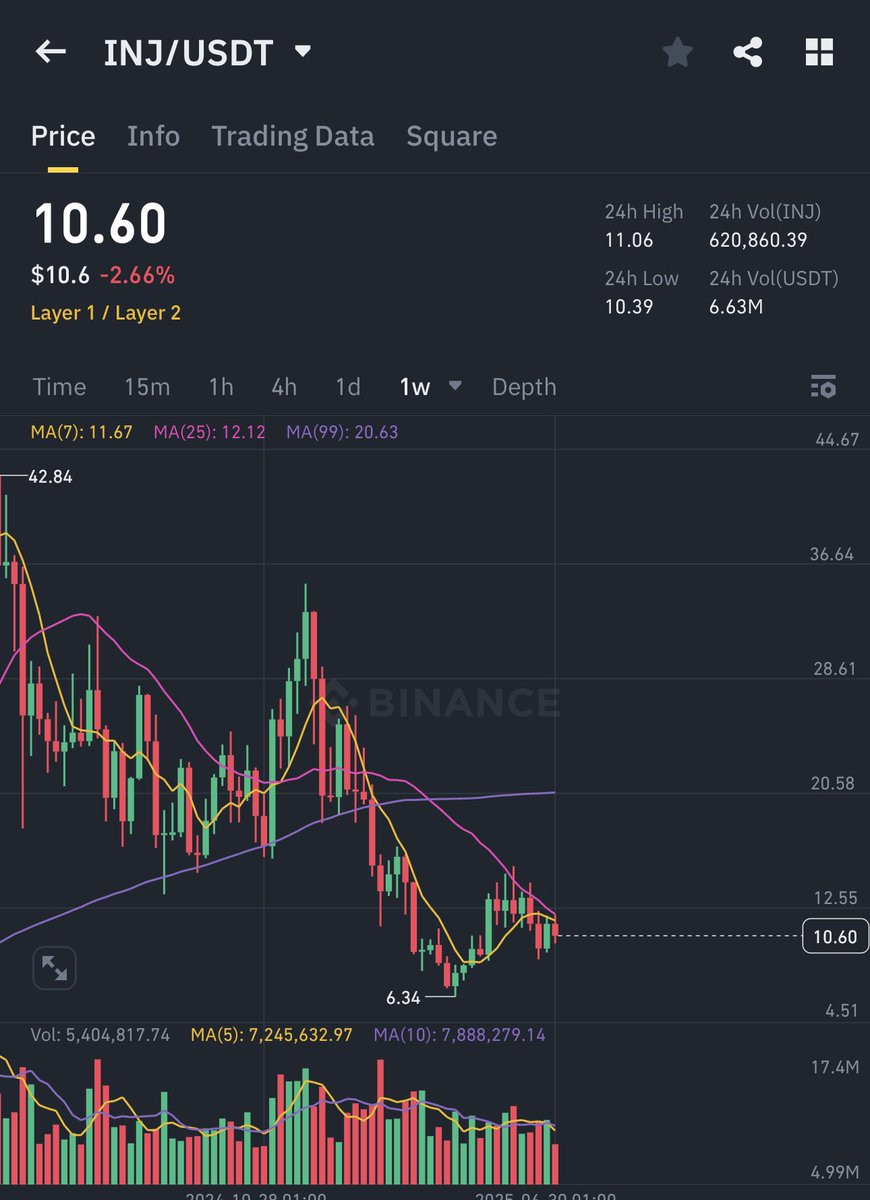Expand chart to fullscreen icon
870x1200 pixels.
[x=54, y=967]
